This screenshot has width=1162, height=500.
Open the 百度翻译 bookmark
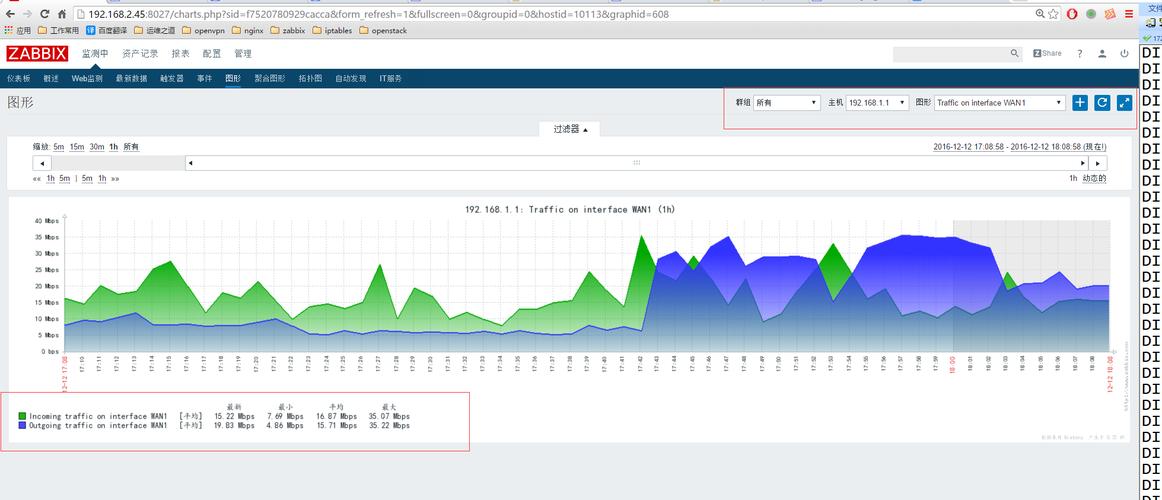(x=107, y=31)
